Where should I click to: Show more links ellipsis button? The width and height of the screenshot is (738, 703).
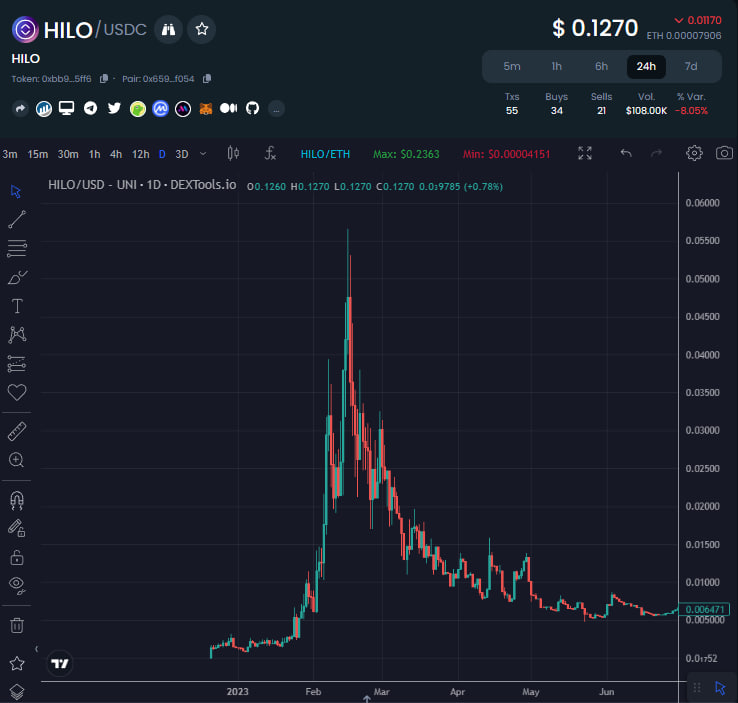[x=276, y=109]
